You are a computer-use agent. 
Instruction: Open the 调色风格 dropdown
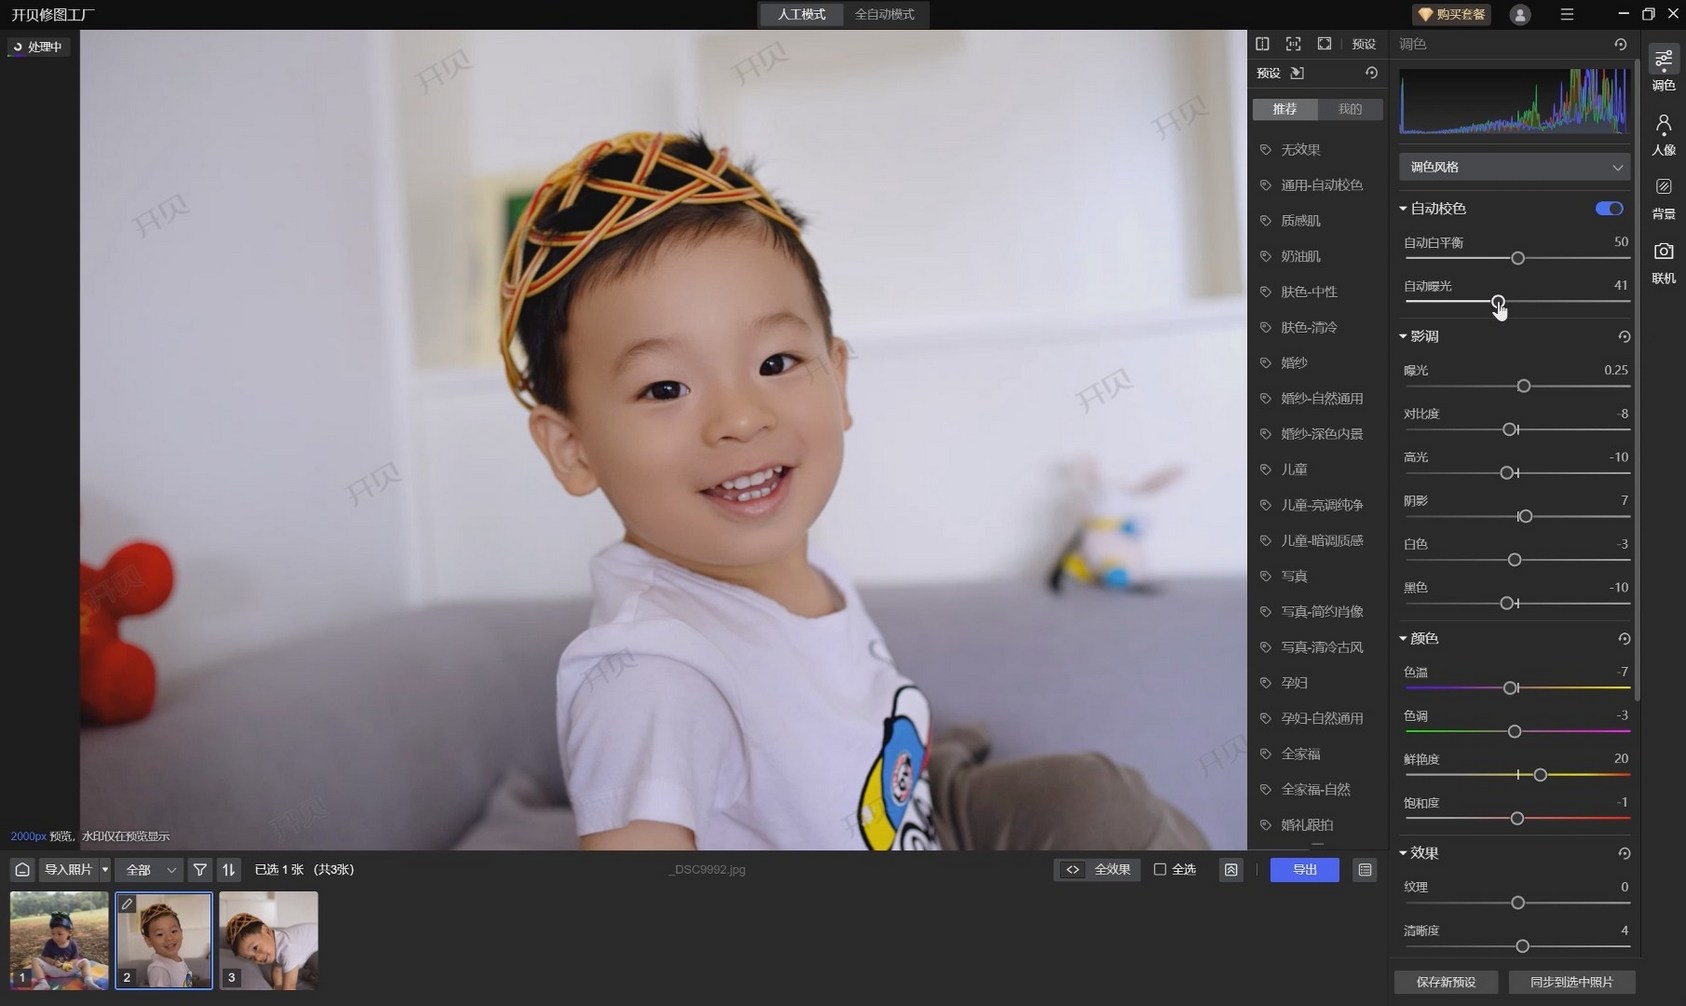[1514, 167]
